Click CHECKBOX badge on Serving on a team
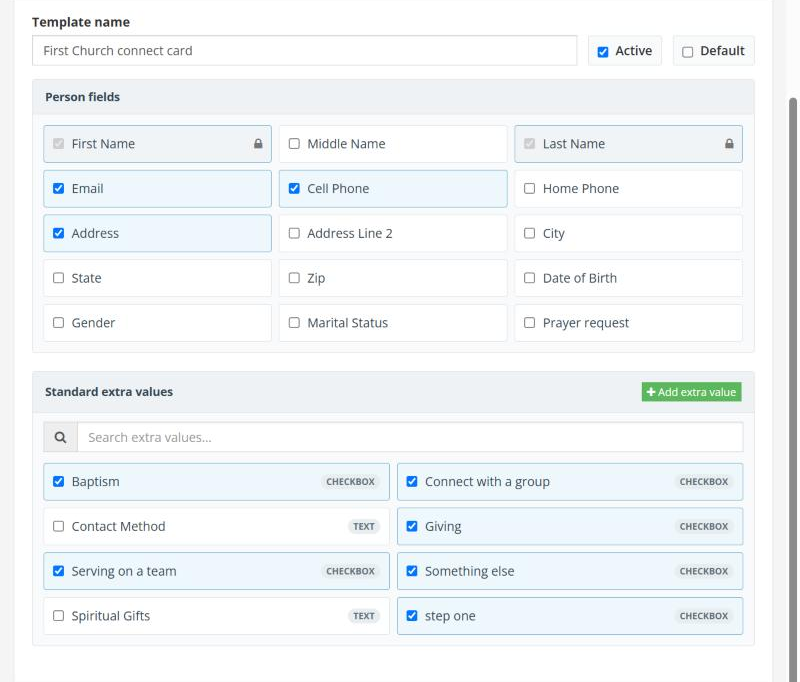 pyautogui.click(x=351, y=571)
